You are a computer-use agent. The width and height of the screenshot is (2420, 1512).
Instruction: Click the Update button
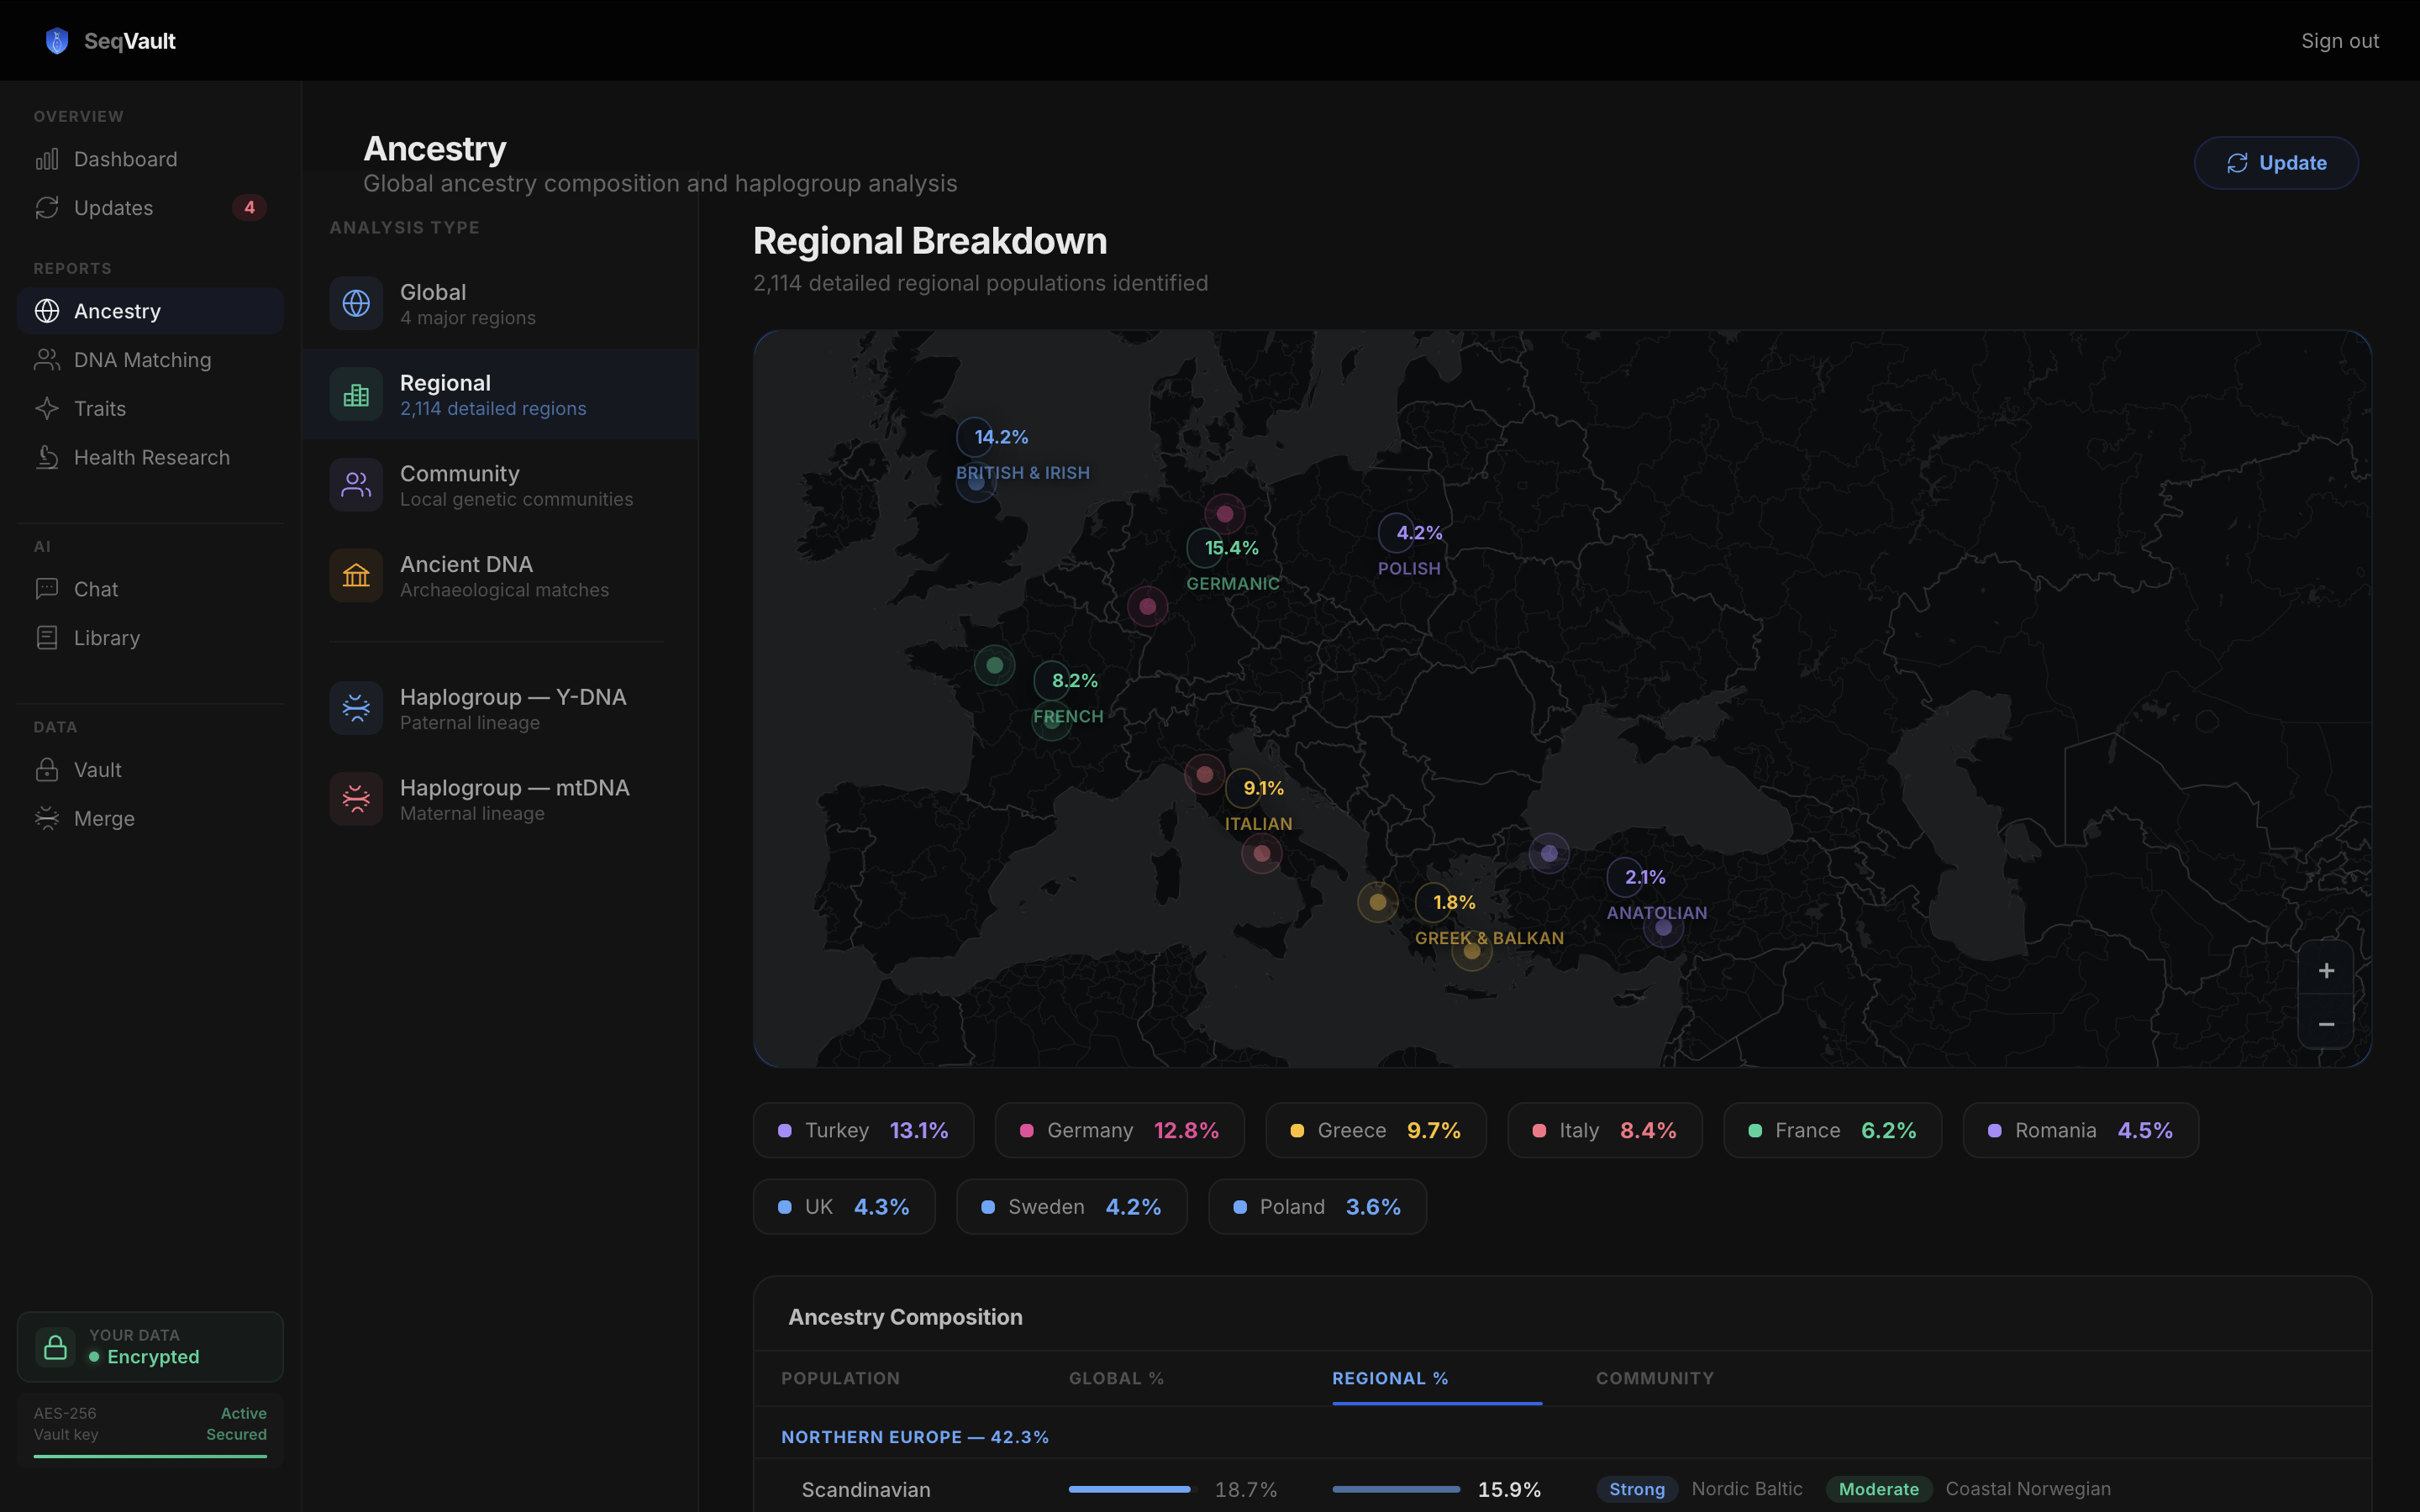pyautogui.click(x=2276, y=163)
